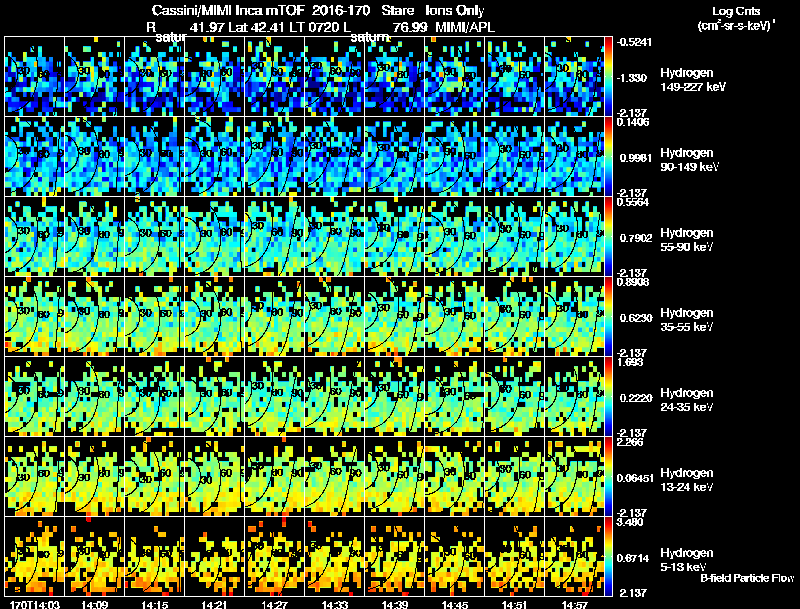Click the '-0.5241' colorbar maximum value
800x609 pixels.
click(634, 42)
